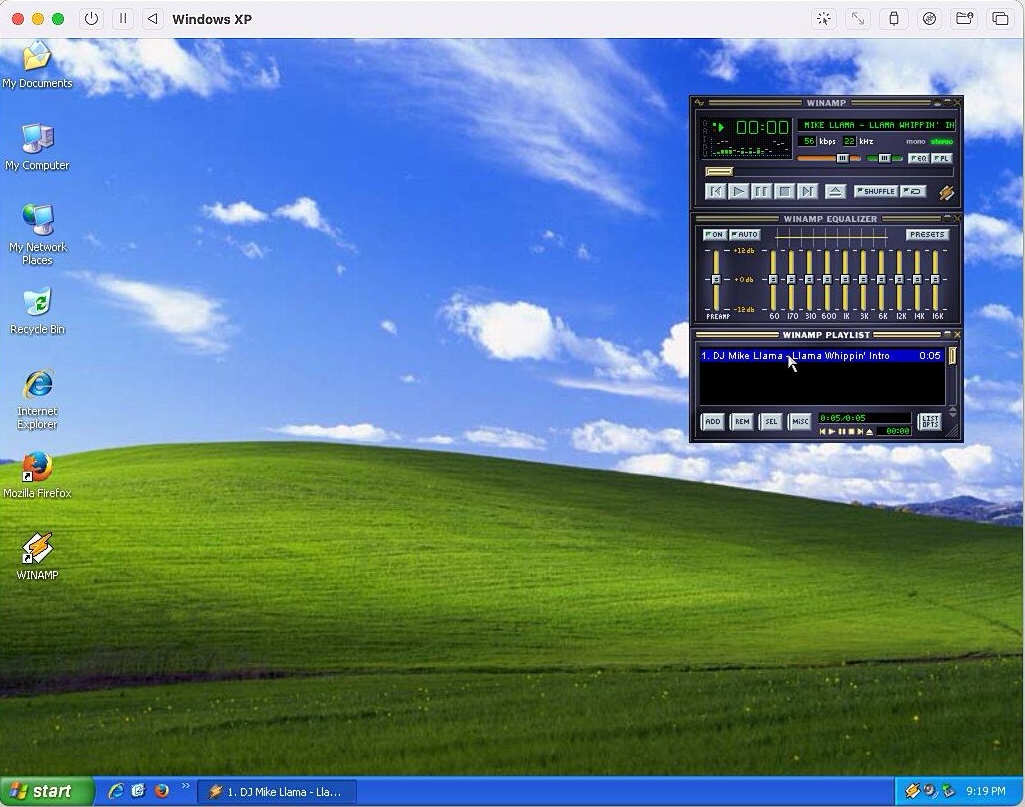Select the Mozilla Firefox desktop icon
Image resolution: width=1025 pixels, height=807 pixels.
(37, 476)
